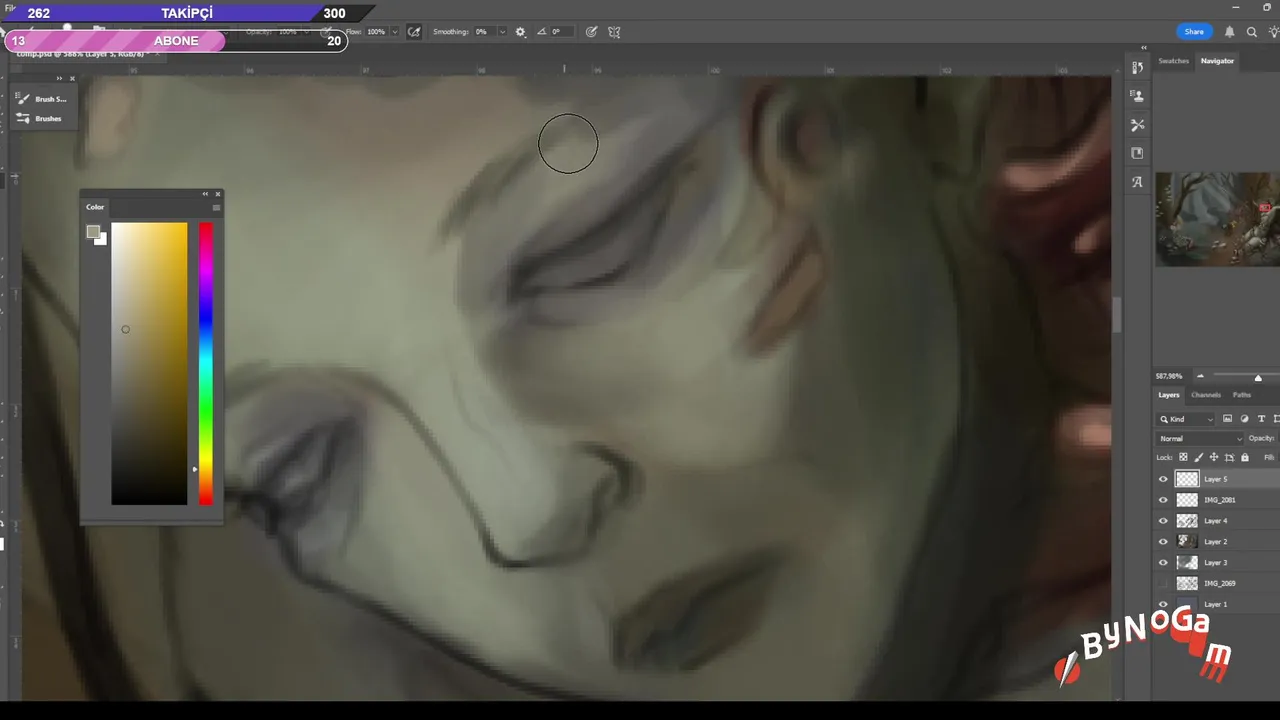Viewport: 1280px width, 720px height.
Task: Filter layers by pixel layers
Action: pyautogui.click(x=1227, y=419)
